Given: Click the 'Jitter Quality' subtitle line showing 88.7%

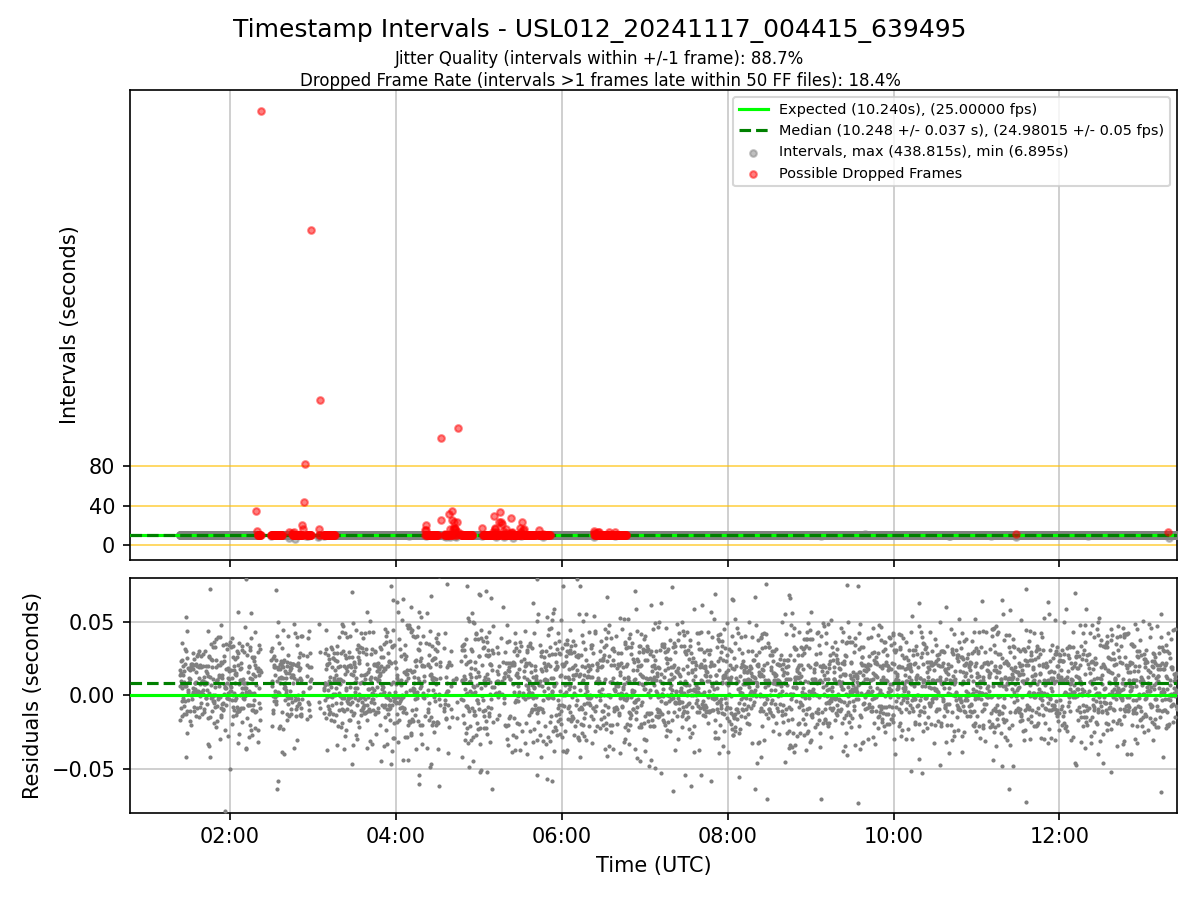Looking at the screenshot, I should coord(599,59).
